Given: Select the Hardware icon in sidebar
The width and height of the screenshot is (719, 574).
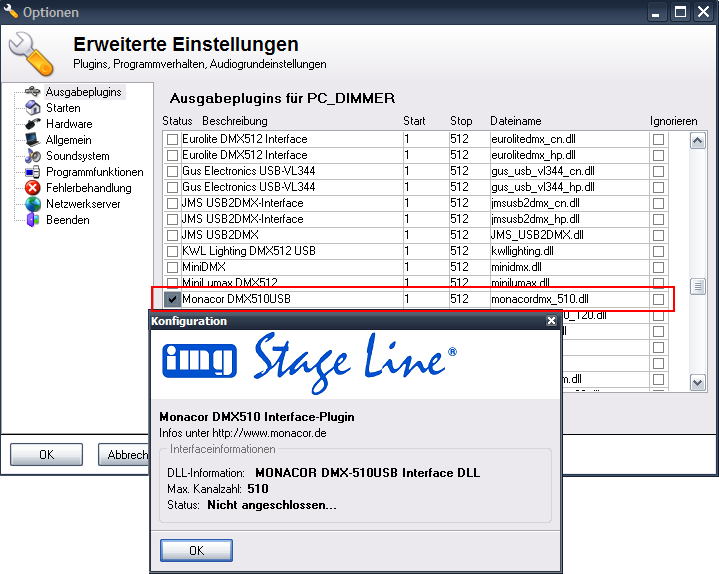Looking at the screenshot, I should (32, 124).
